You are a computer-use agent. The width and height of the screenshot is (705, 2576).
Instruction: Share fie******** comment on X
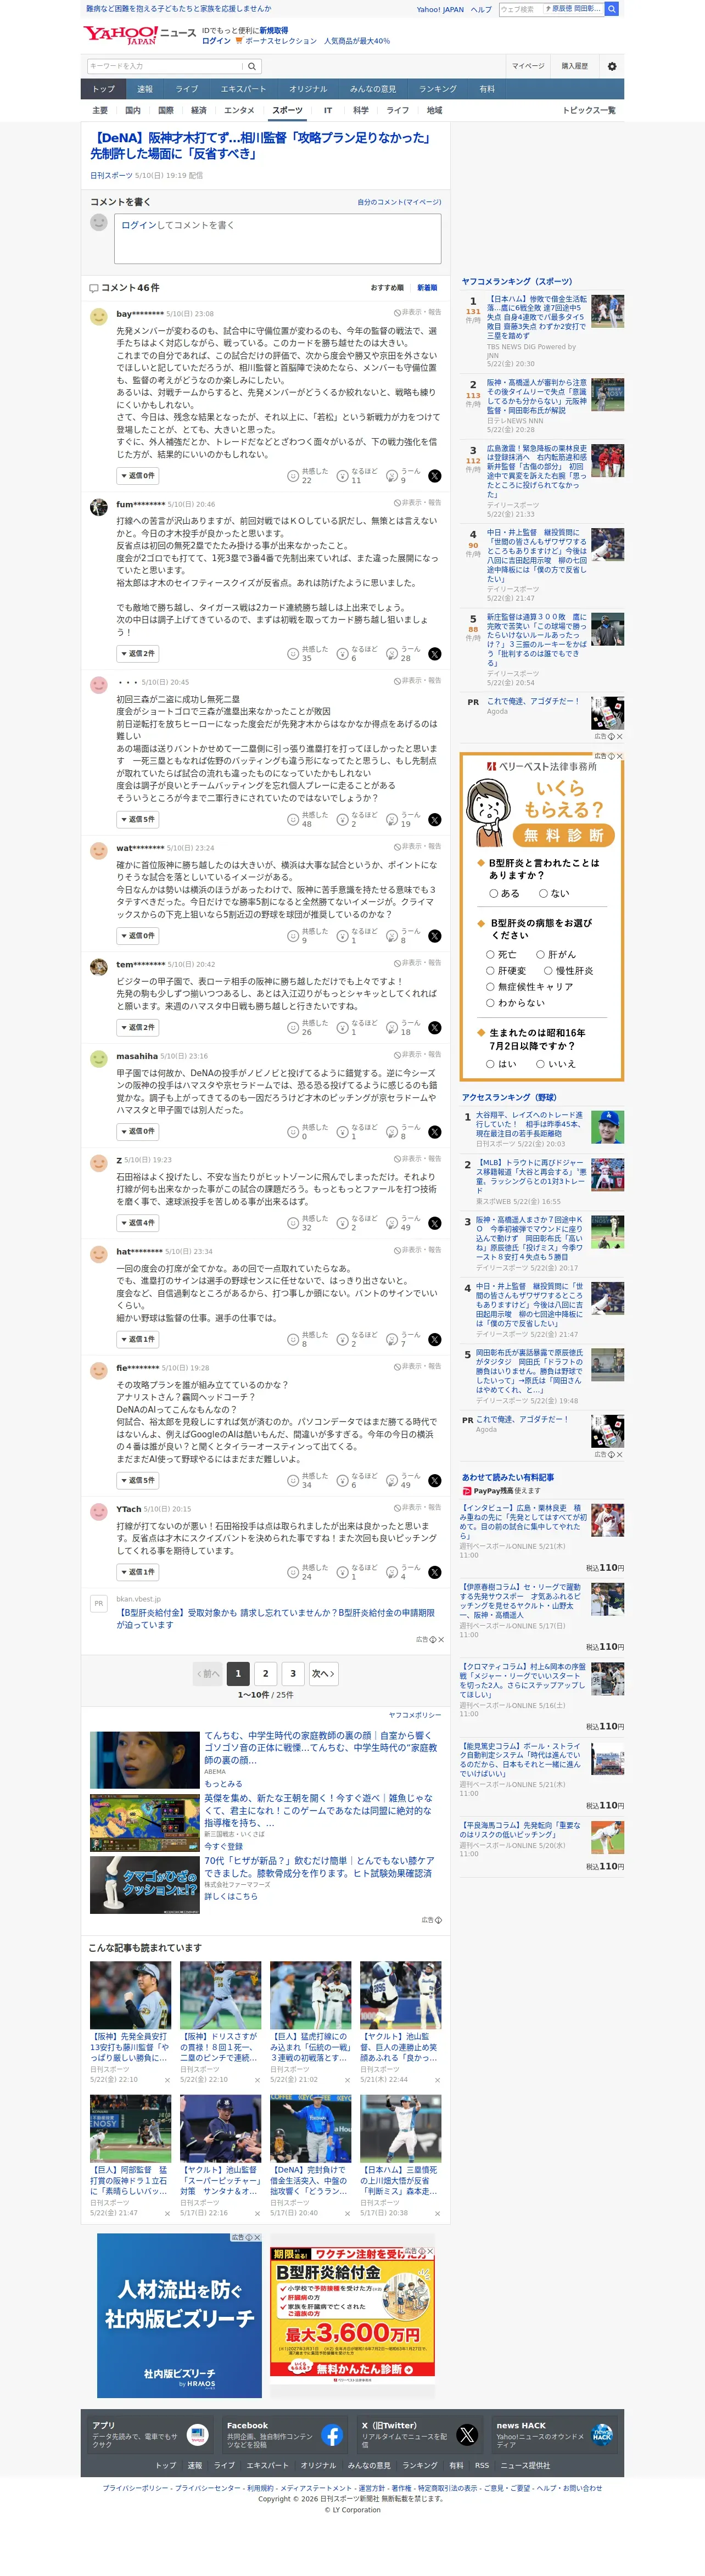435,1481
